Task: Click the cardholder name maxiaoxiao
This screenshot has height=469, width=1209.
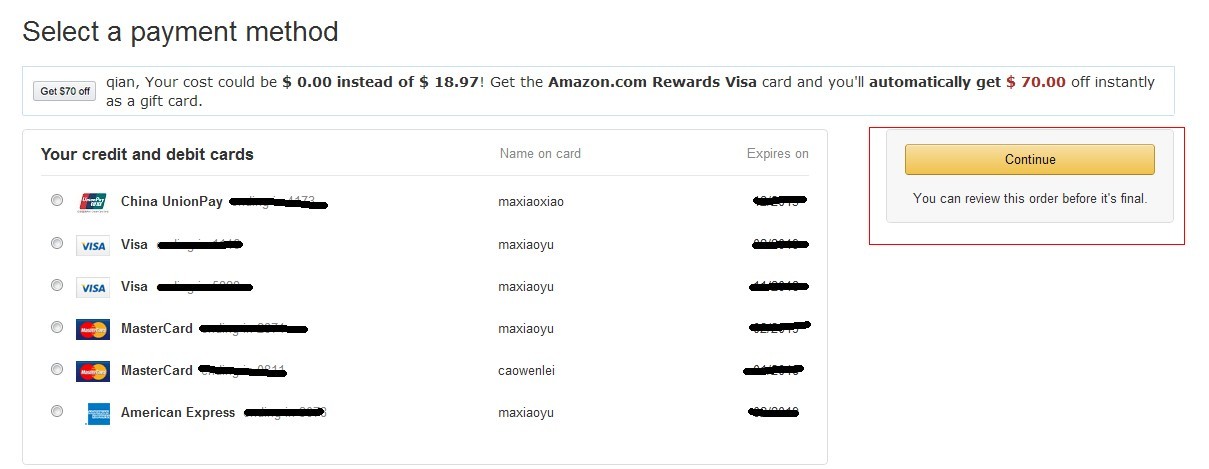Action: click(x=531, y=202)
